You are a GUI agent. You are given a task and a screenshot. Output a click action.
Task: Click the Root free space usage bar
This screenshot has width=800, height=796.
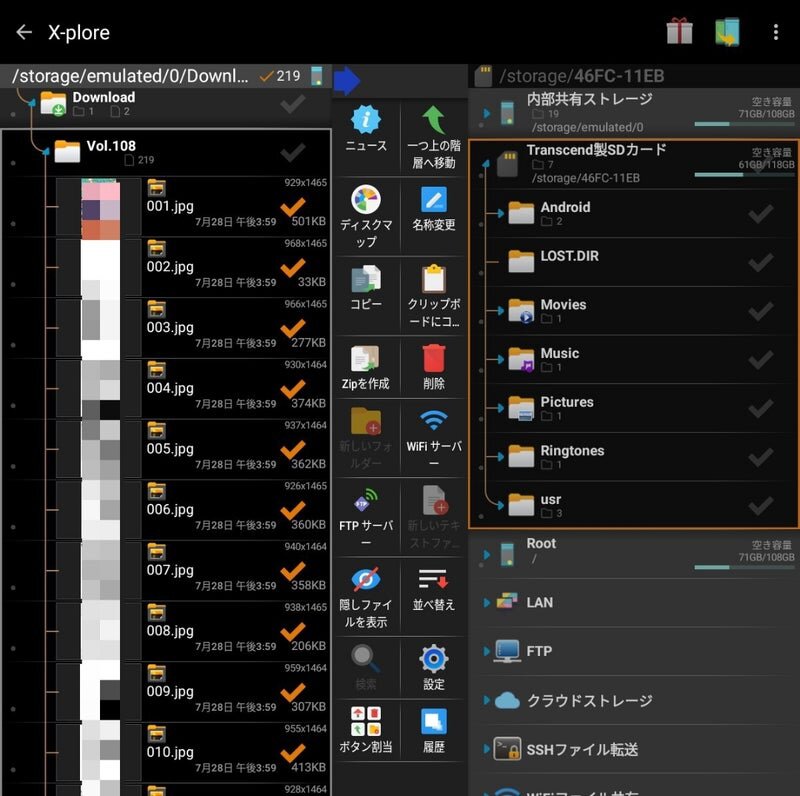(744, 567)
